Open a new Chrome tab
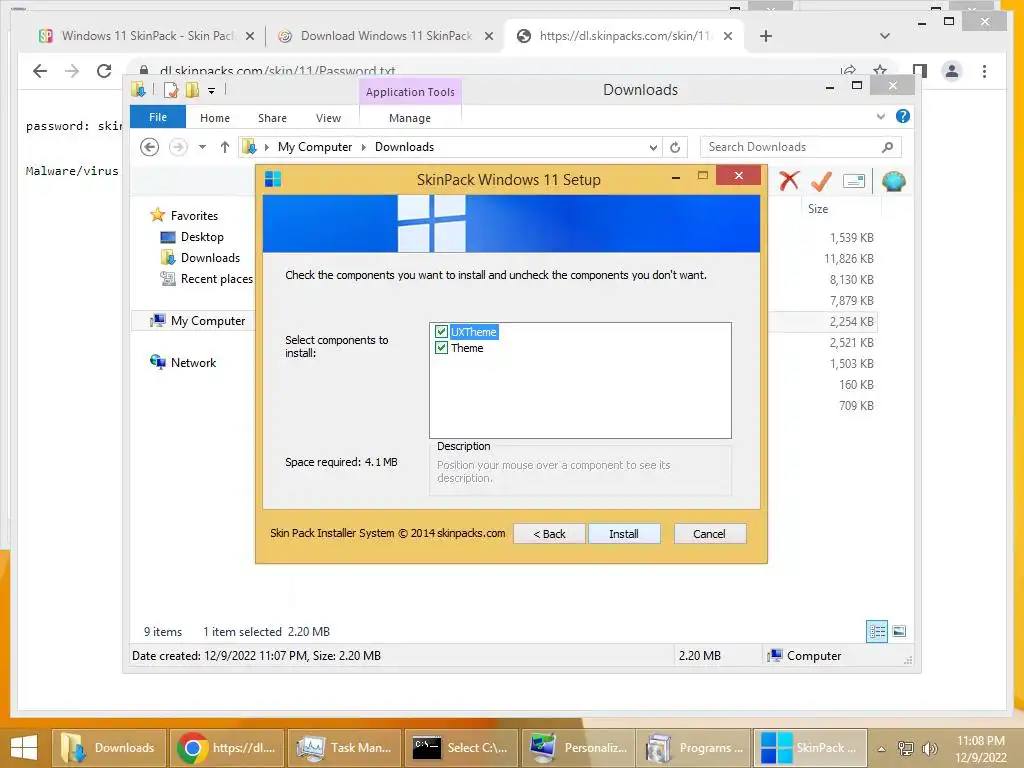1024x768 pixels. 766,37
